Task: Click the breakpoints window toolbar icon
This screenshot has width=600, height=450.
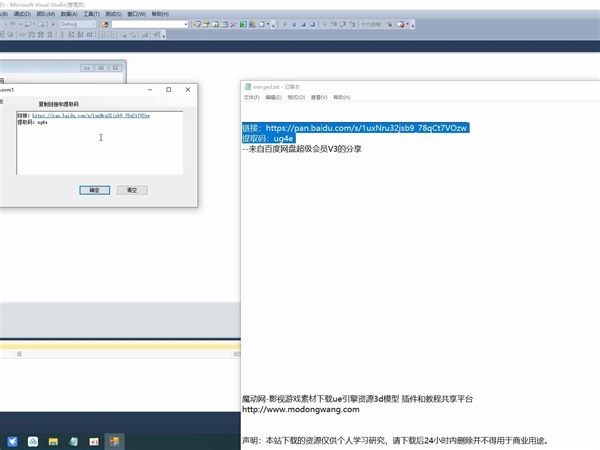Action: coord(401,24)
